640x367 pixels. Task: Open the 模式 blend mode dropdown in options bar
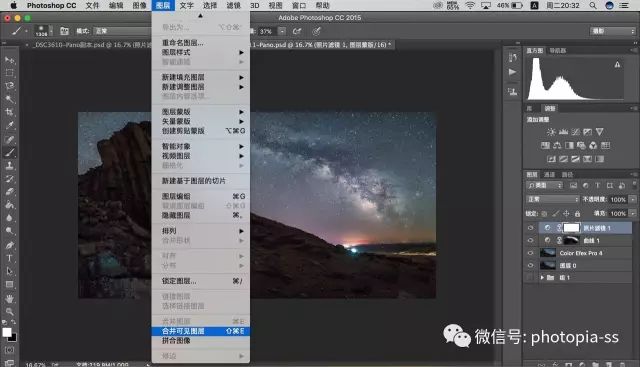pos(122,31)
